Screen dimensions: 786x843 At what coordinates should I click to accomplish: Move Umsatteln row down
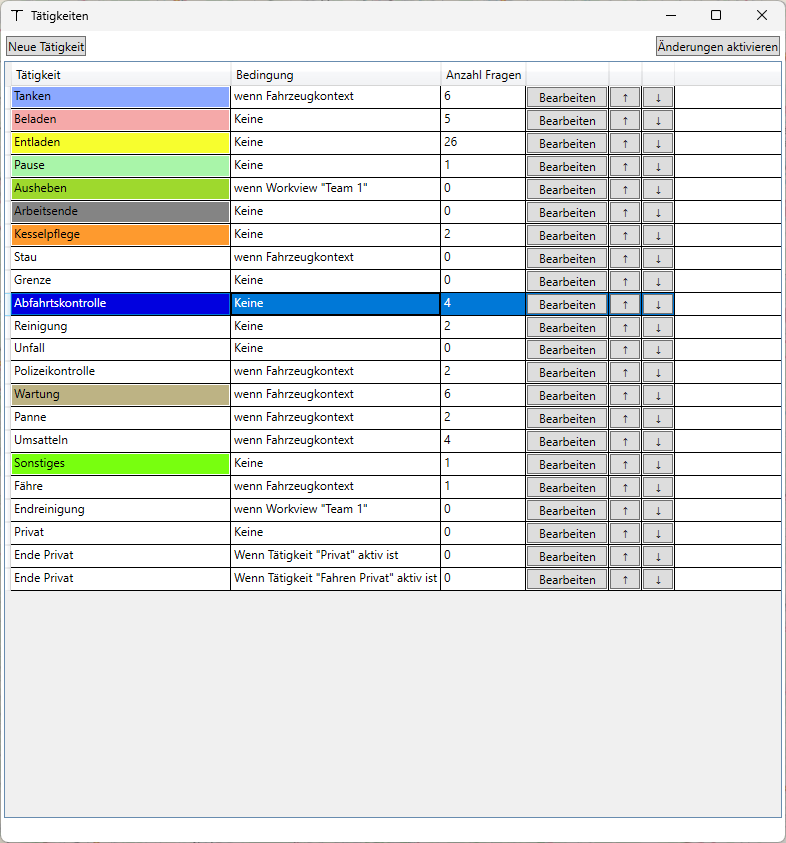(658, 442)
